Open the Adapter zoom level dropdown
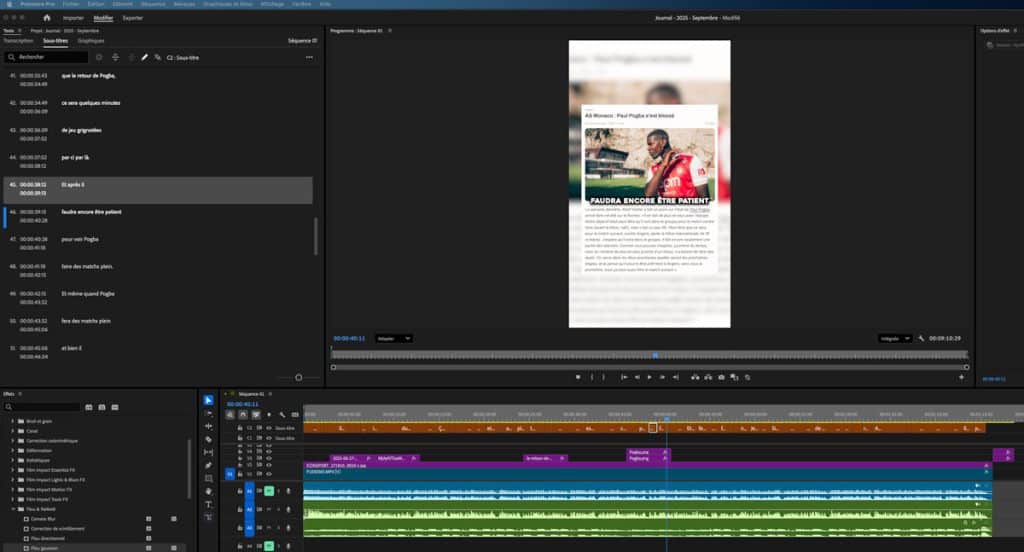The height and width of the screenshot is (552, 1024). coord(393,338)
